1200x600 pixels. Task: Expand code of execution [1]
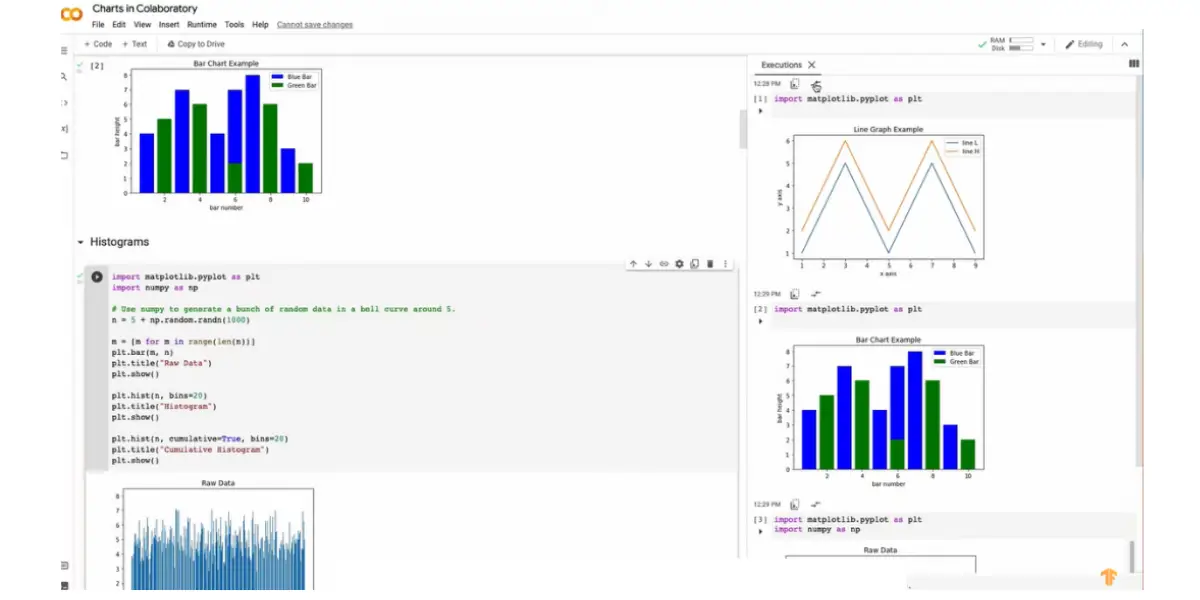tap(760, 111)
